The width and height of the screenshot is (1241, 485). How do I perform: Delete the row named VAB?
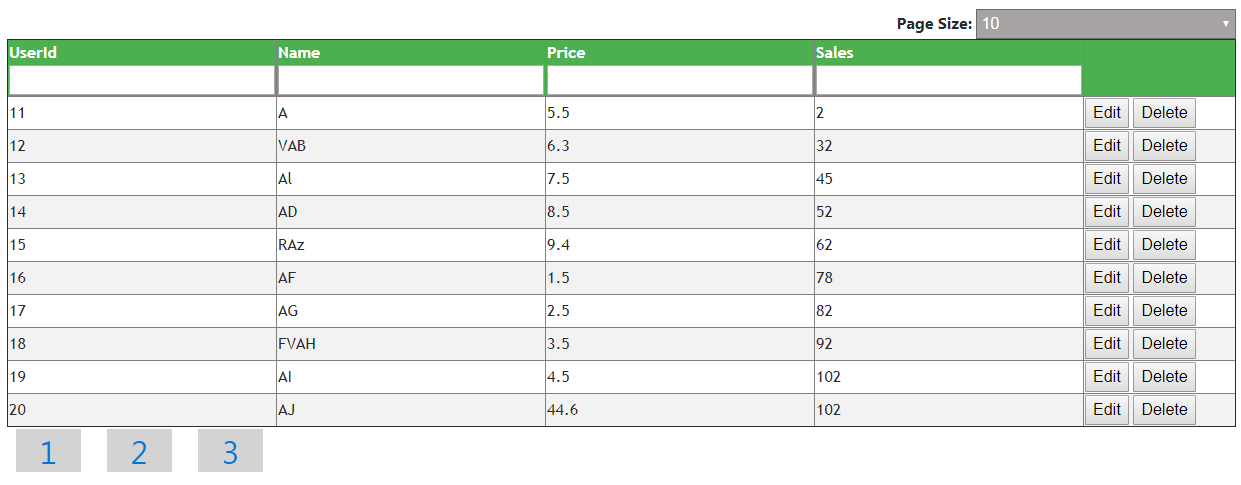click(x=1164, y=146)
